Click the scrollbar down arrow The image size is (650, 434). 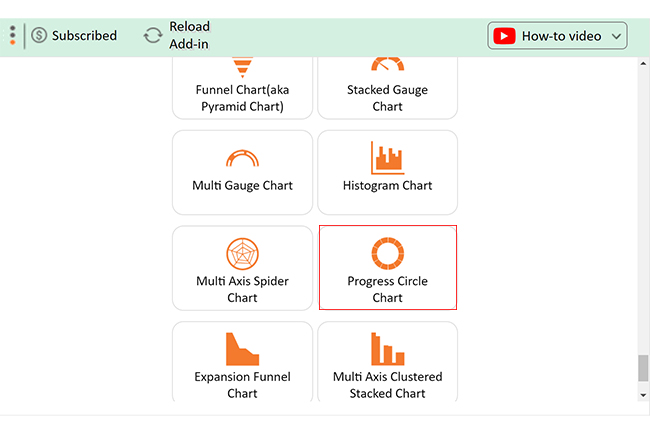click(643, 395)
